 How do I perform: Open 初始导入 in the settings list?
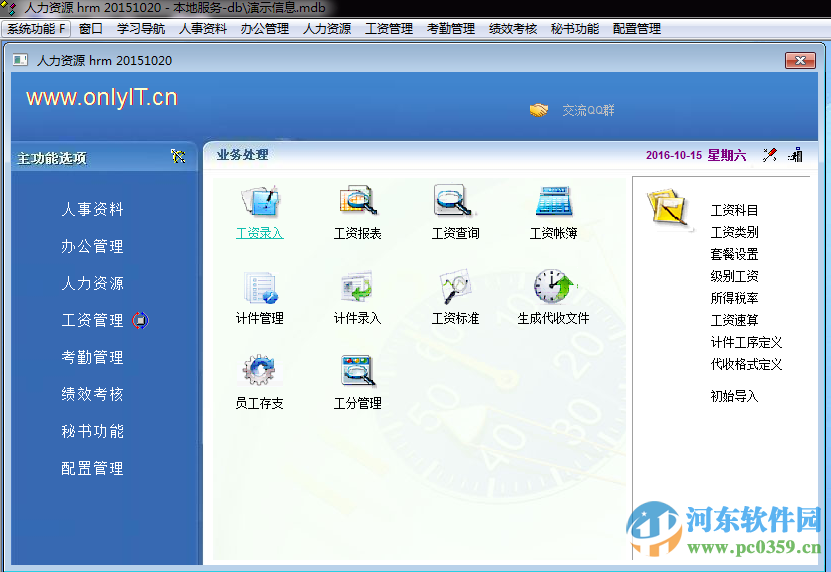click(735, 397)
